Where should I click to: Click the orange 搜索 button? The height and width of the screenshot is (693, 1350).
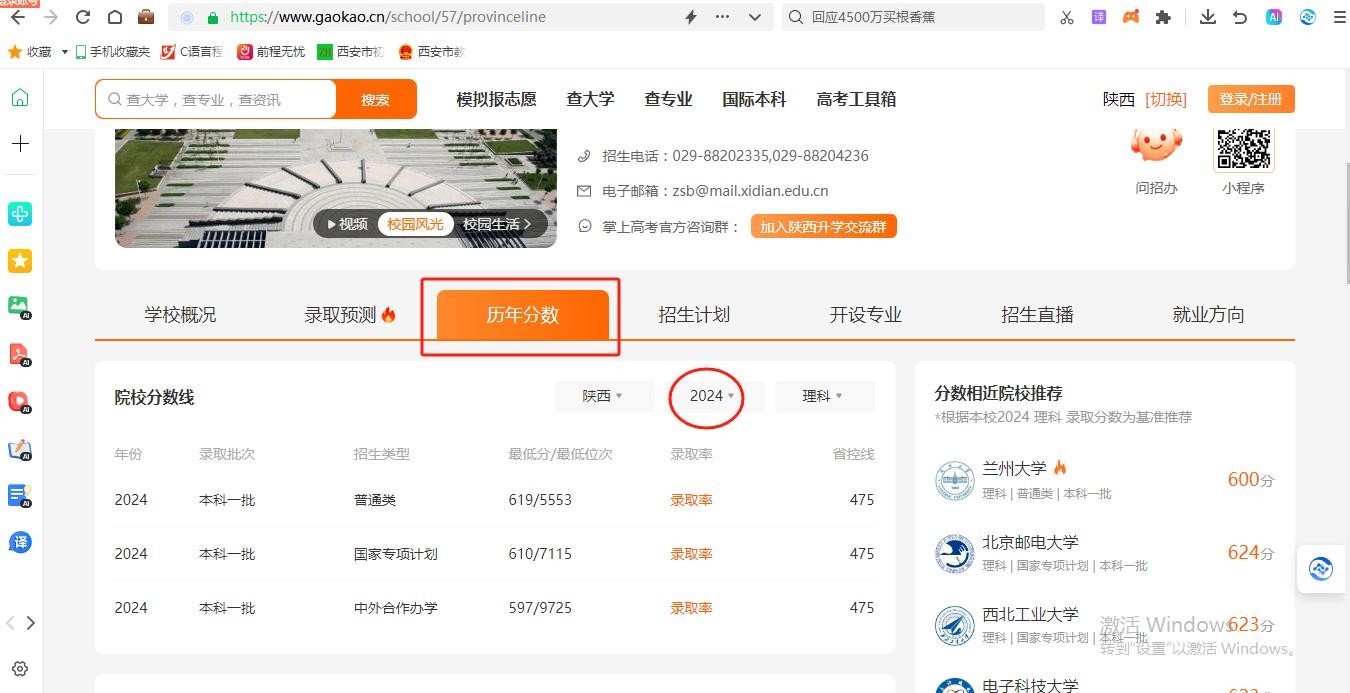pyautogui.click(x=375, y=100)
